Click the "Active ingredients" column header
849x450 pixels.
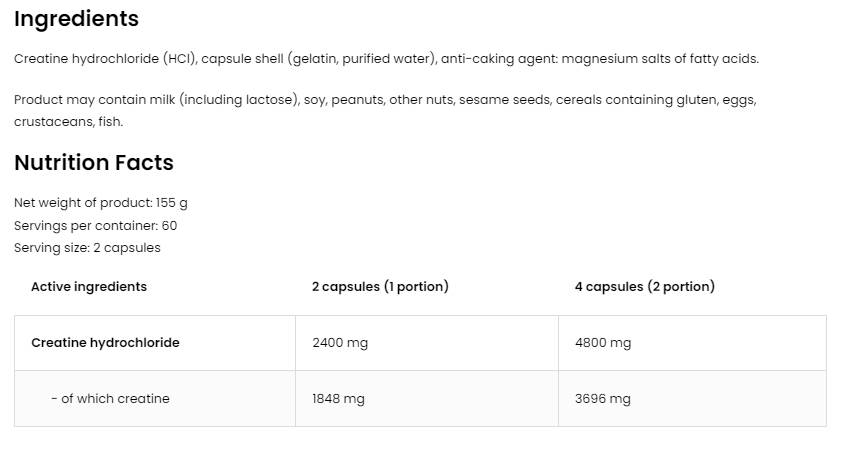89,287
